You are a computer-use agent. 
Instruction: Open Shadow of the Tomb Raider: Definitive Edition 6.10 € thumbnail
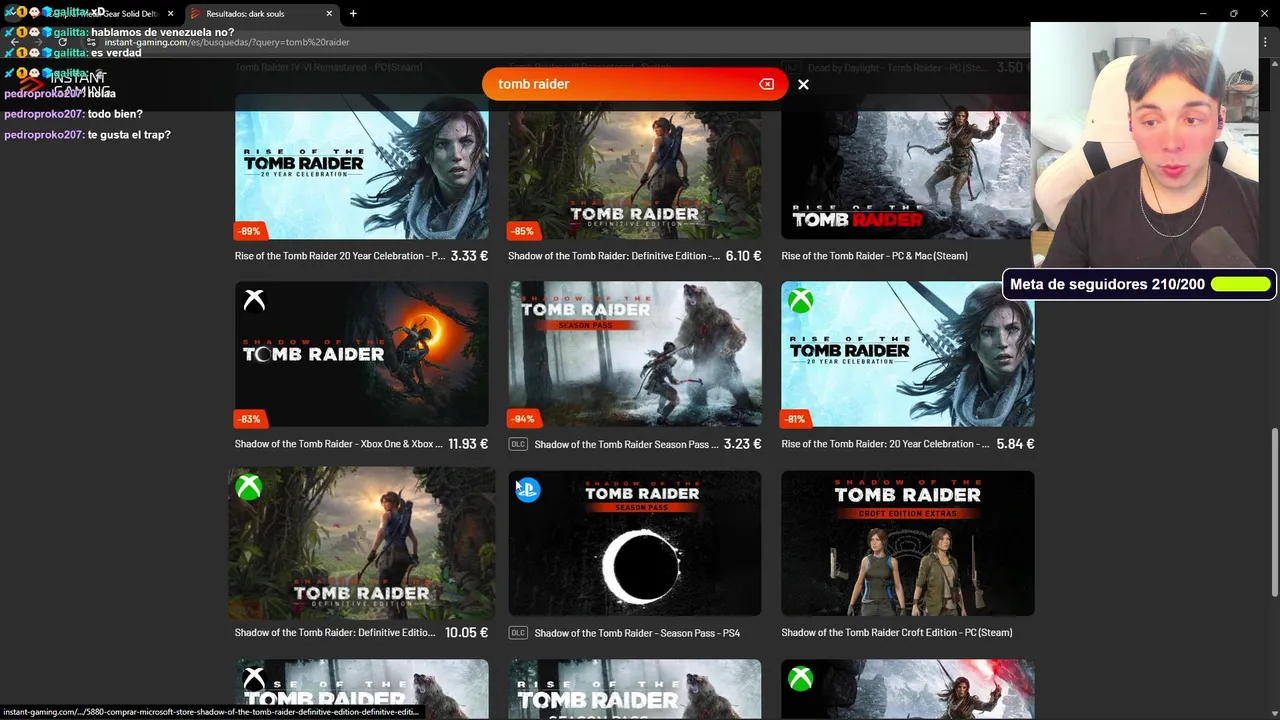(x=635, y=167)
